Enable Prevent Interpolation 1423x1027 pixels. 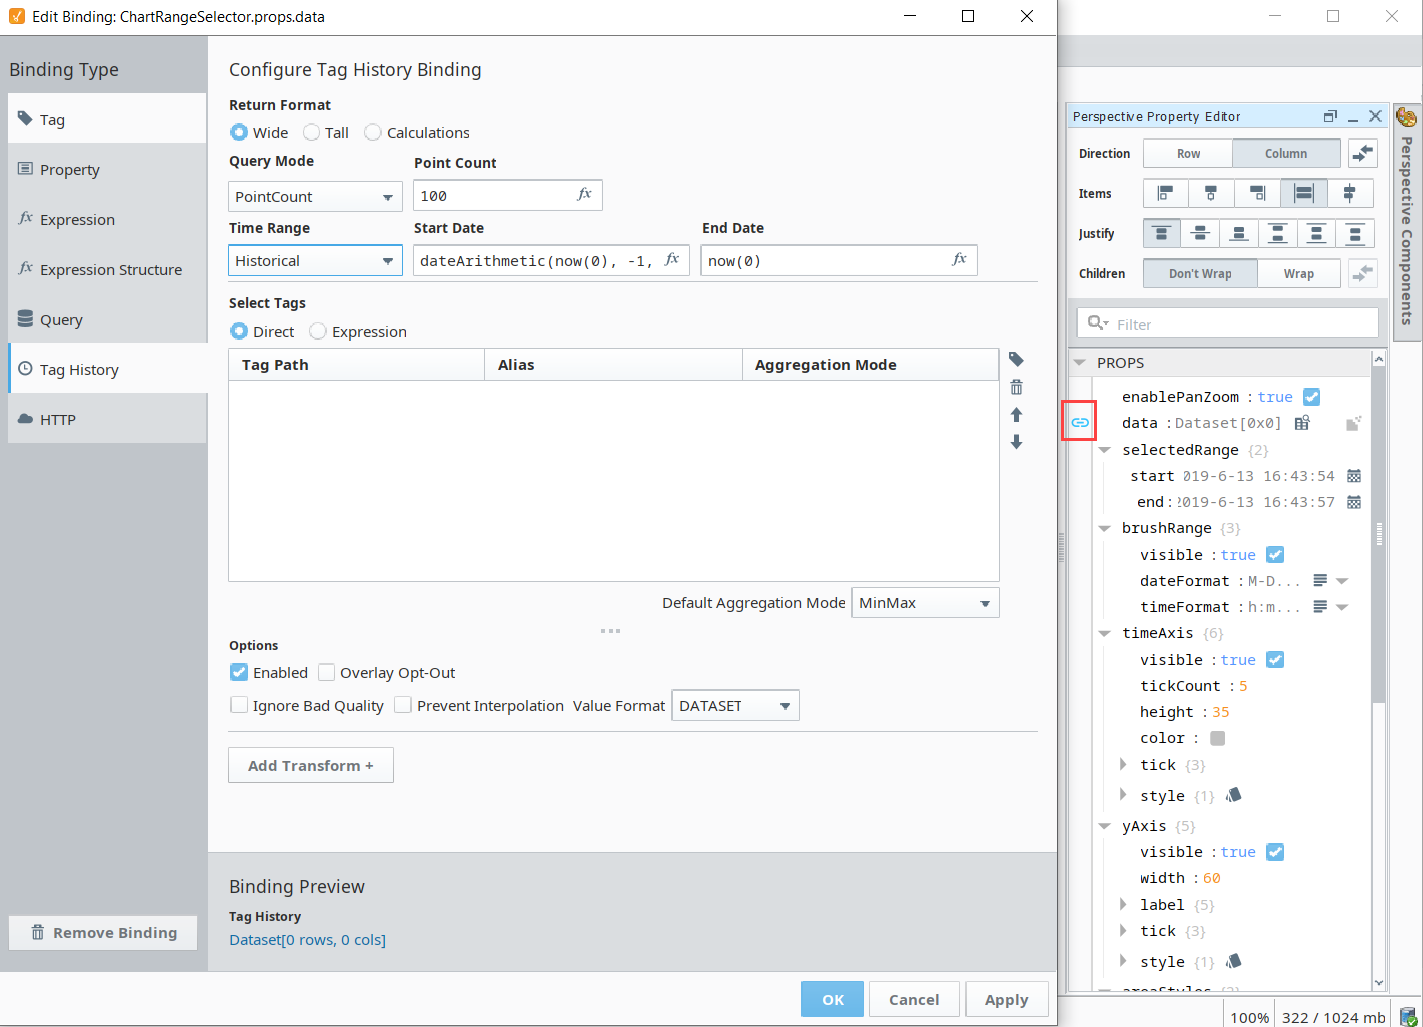403,705
